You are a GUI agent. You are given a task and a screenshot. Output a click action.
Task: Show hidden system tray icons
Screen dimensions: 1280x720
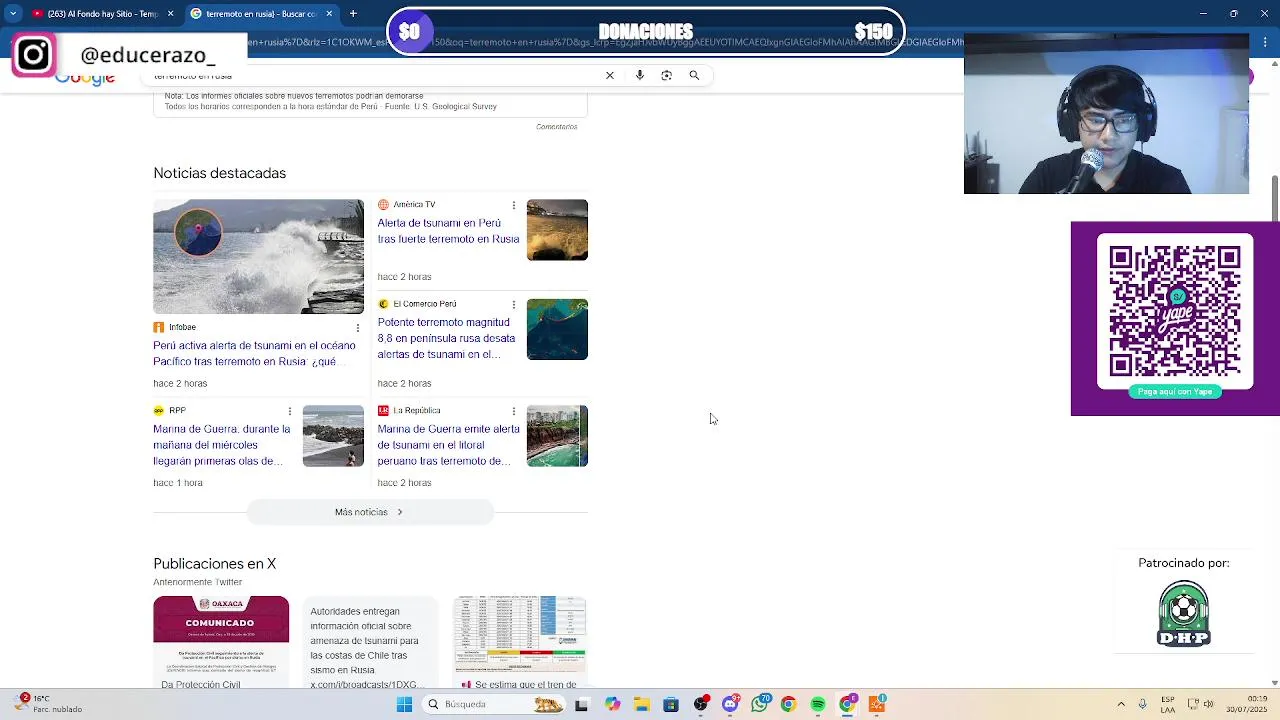click(1121, 704)
